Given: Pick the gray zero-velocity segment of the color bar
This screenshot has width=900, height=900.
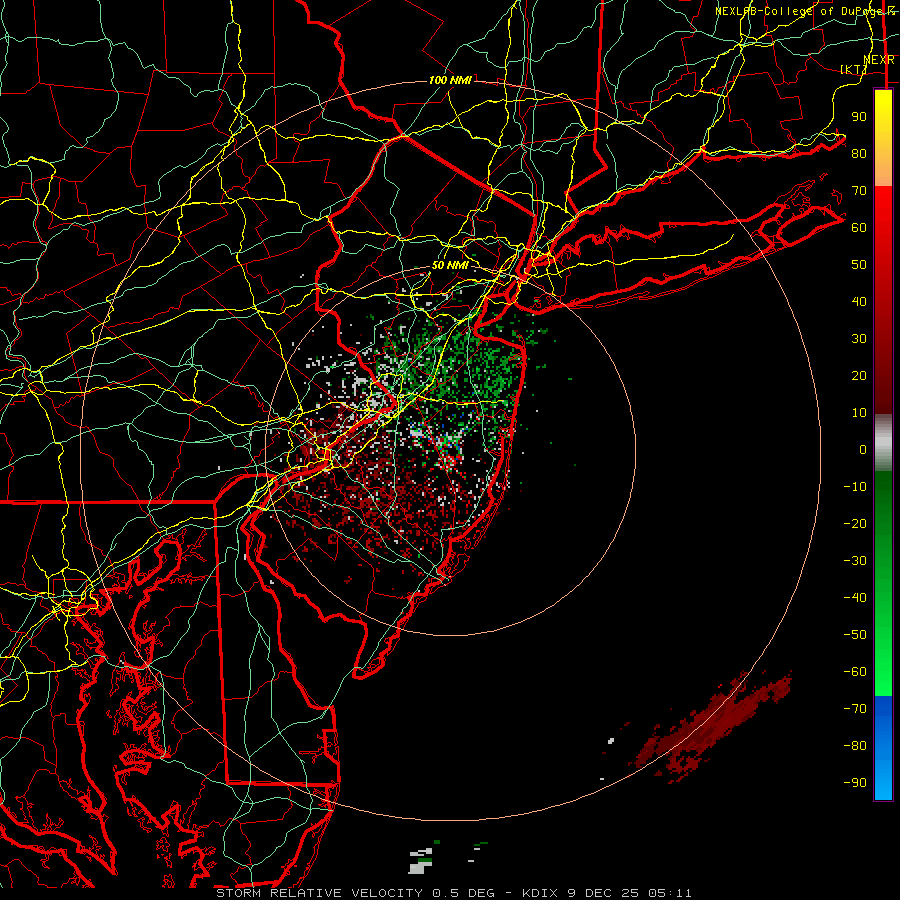Looking at the screenshot, I should pos(883,443).
